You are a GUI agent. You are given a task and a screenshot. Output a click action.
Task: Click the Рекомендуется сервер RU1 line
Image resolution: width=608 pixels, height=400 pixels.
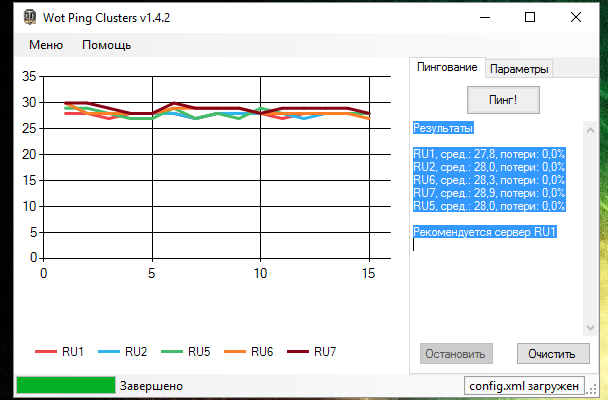(485, 232)
